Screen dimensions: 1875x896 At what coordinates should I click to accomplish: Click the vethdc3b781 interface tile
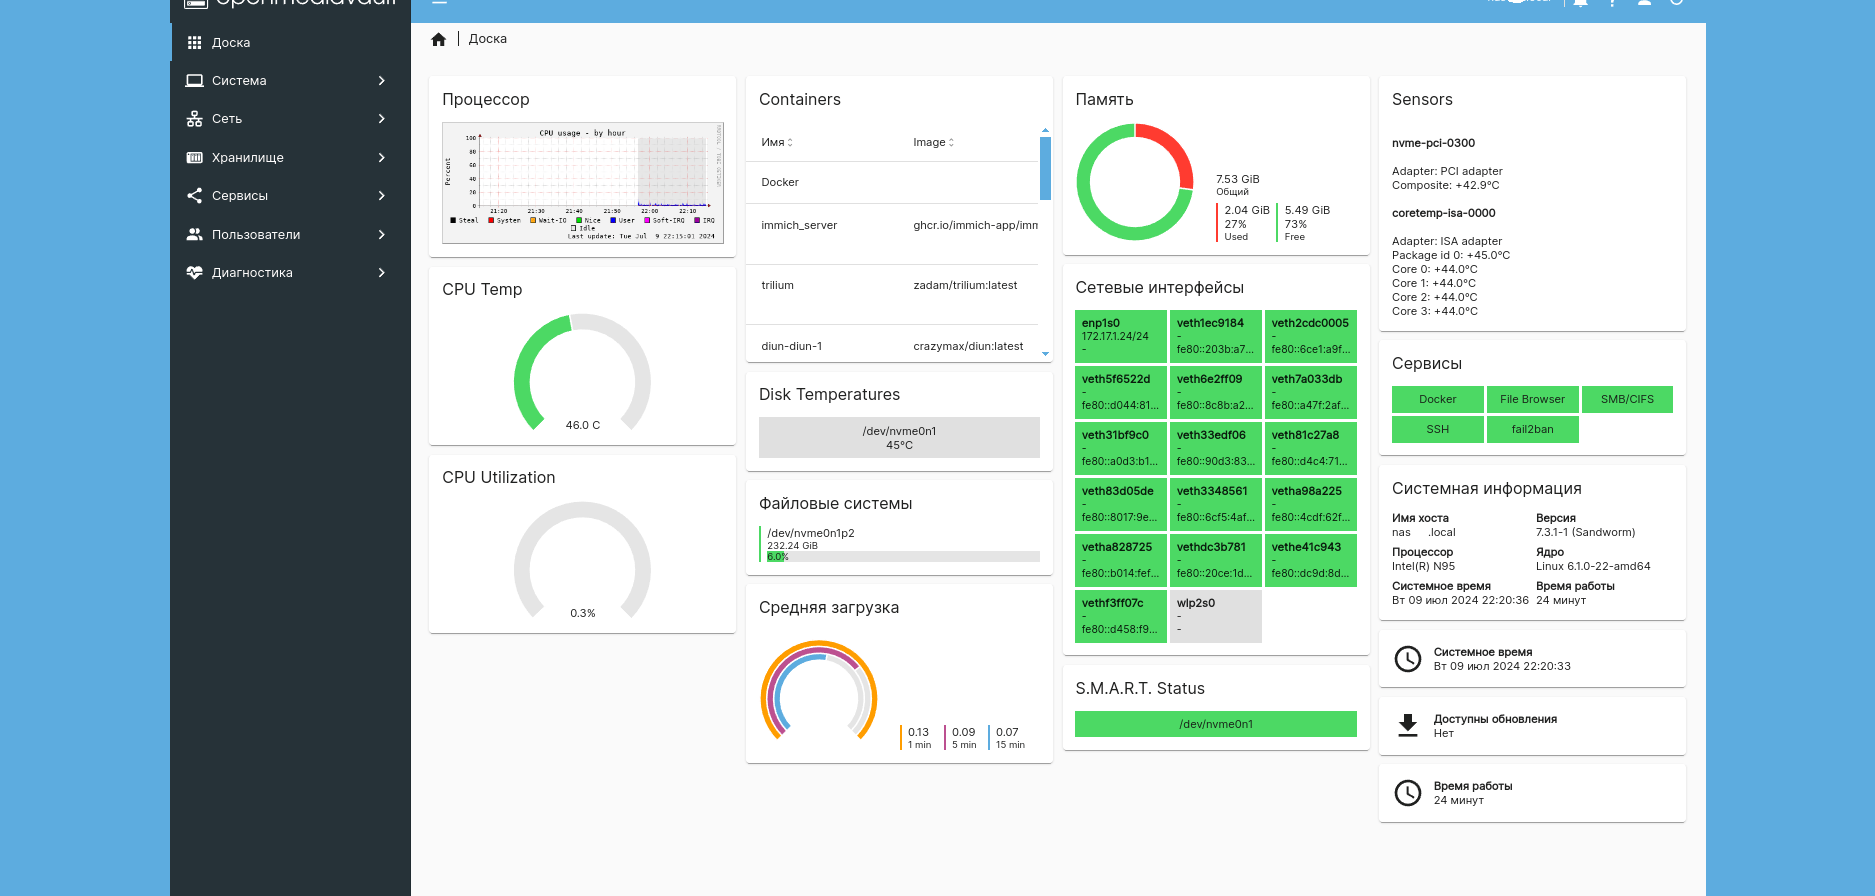click(1216, 560)
